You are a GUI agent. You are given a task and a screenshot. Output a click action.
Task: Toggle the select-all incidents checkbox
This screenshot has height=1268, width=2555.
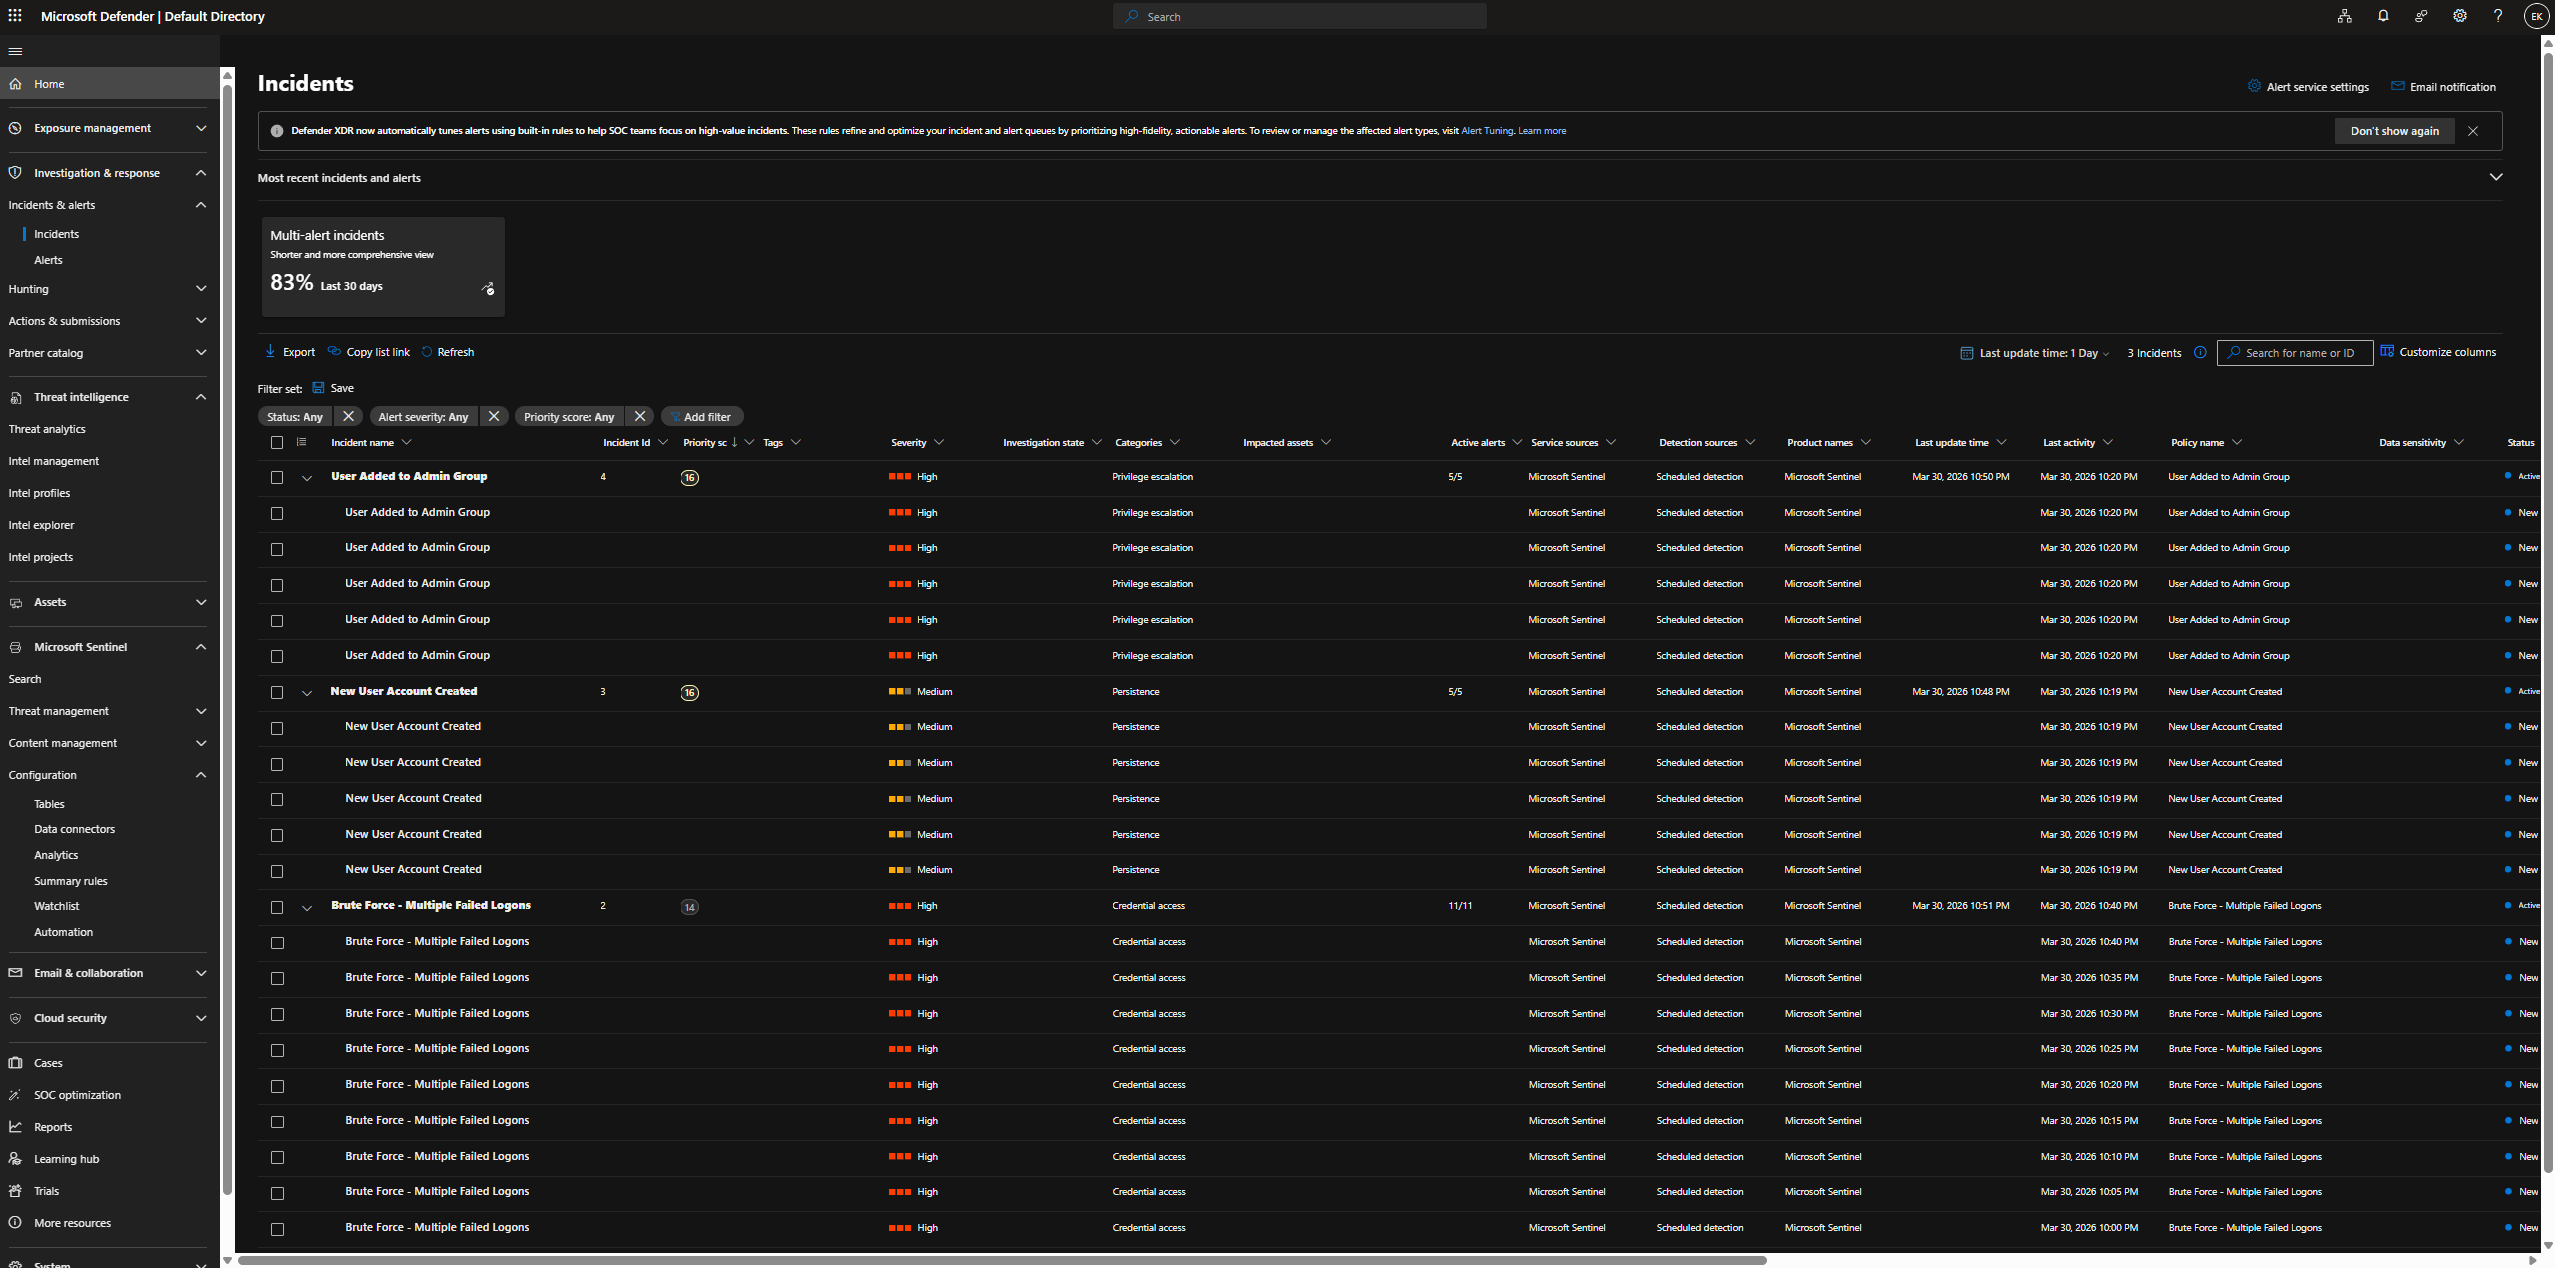277,443
